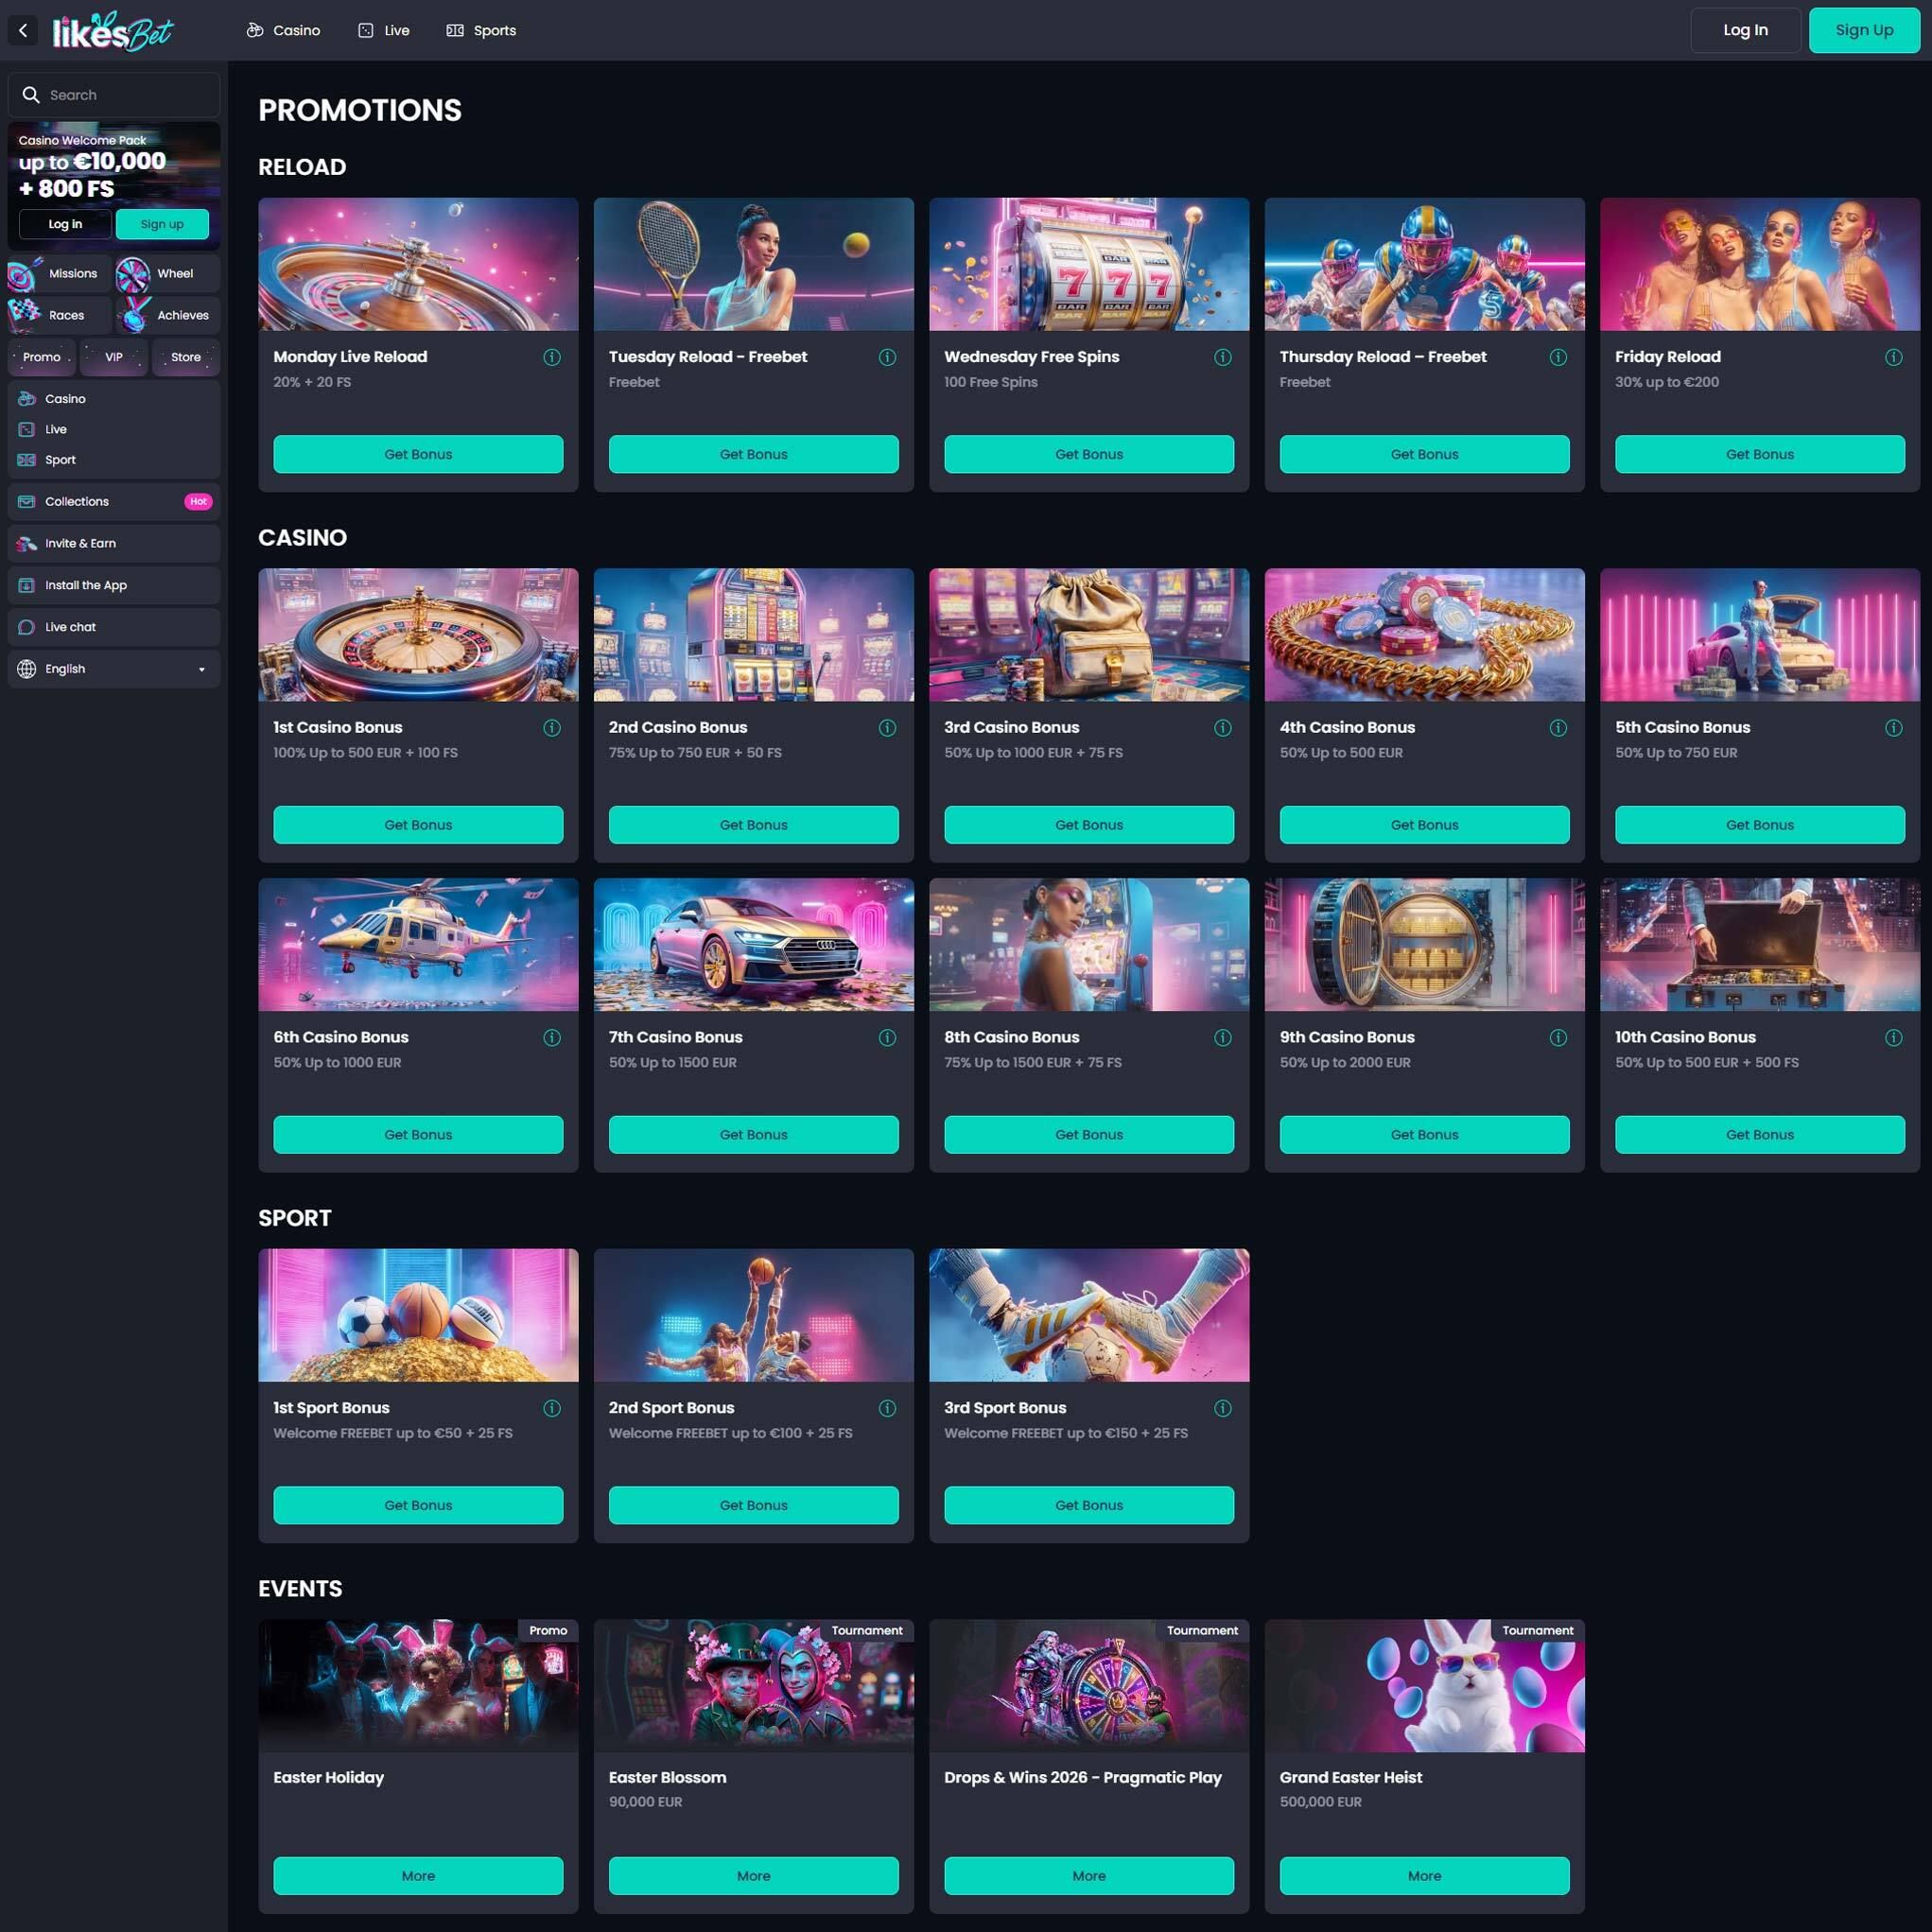Open info icon on Friday Reload card

pyautogui.click(x=1893, y=357)
